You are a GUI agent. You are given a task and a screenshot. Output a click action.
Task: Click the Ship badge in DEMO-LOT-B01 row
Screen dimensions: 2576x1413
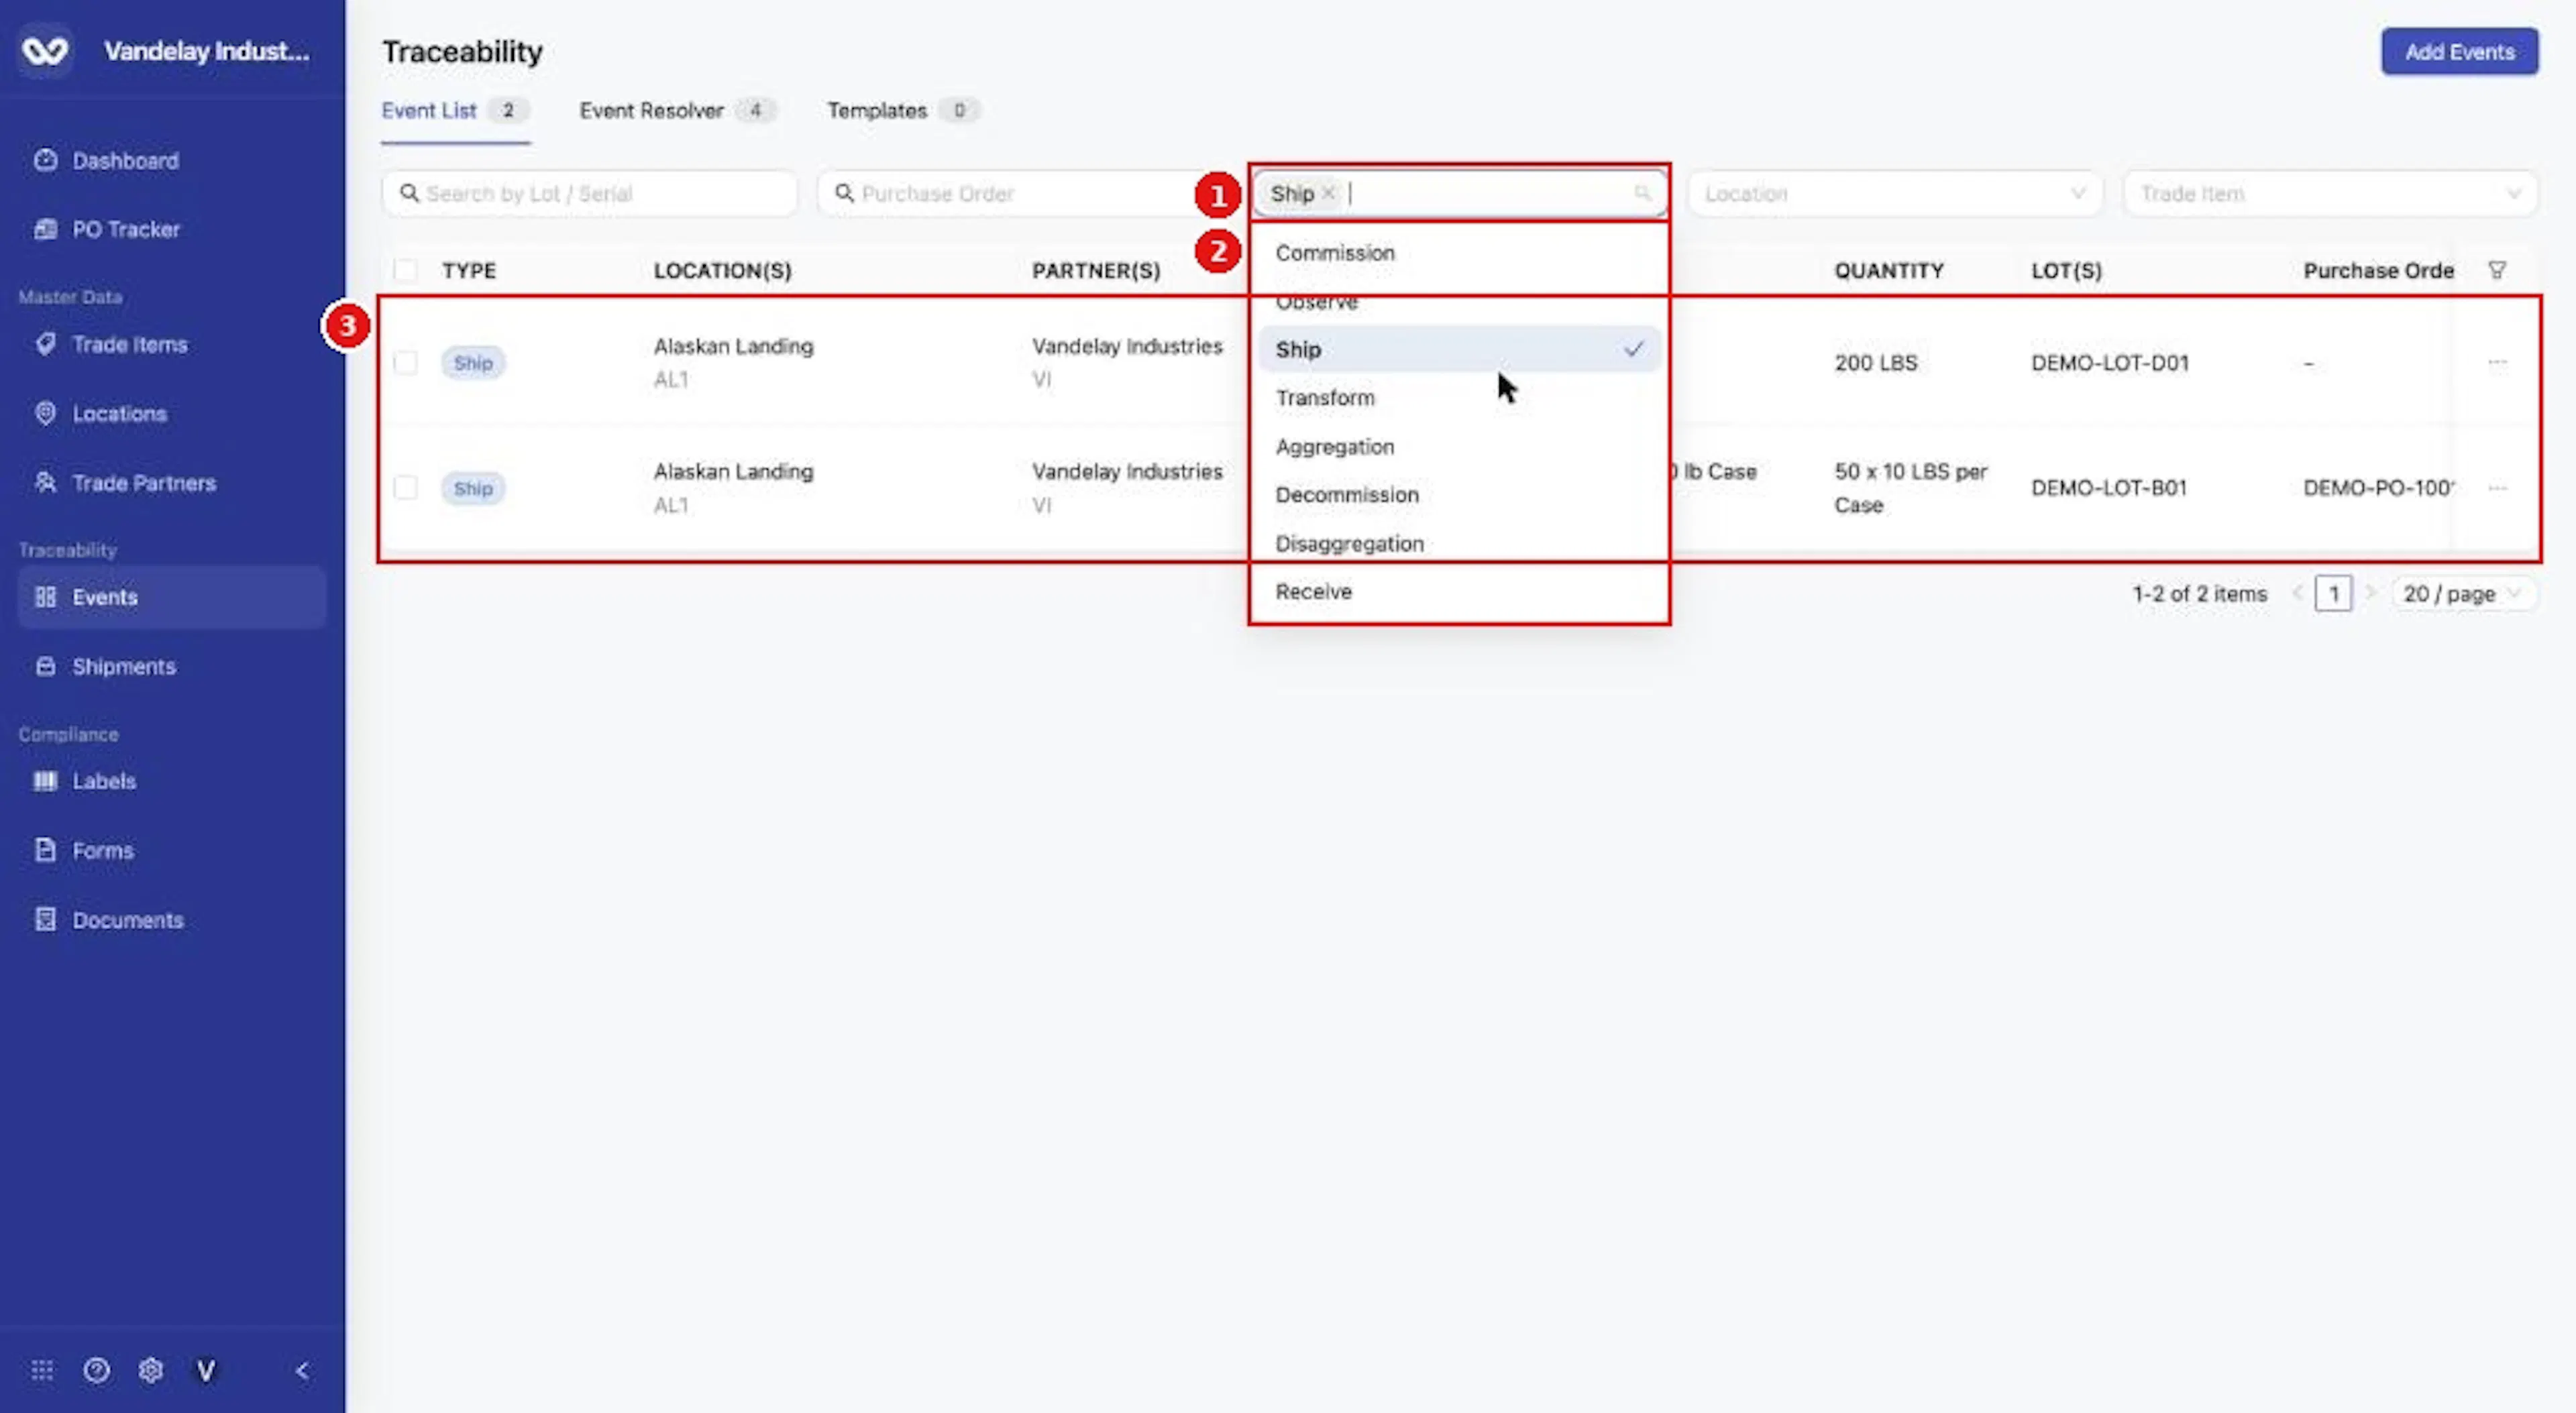click(473, 488)
